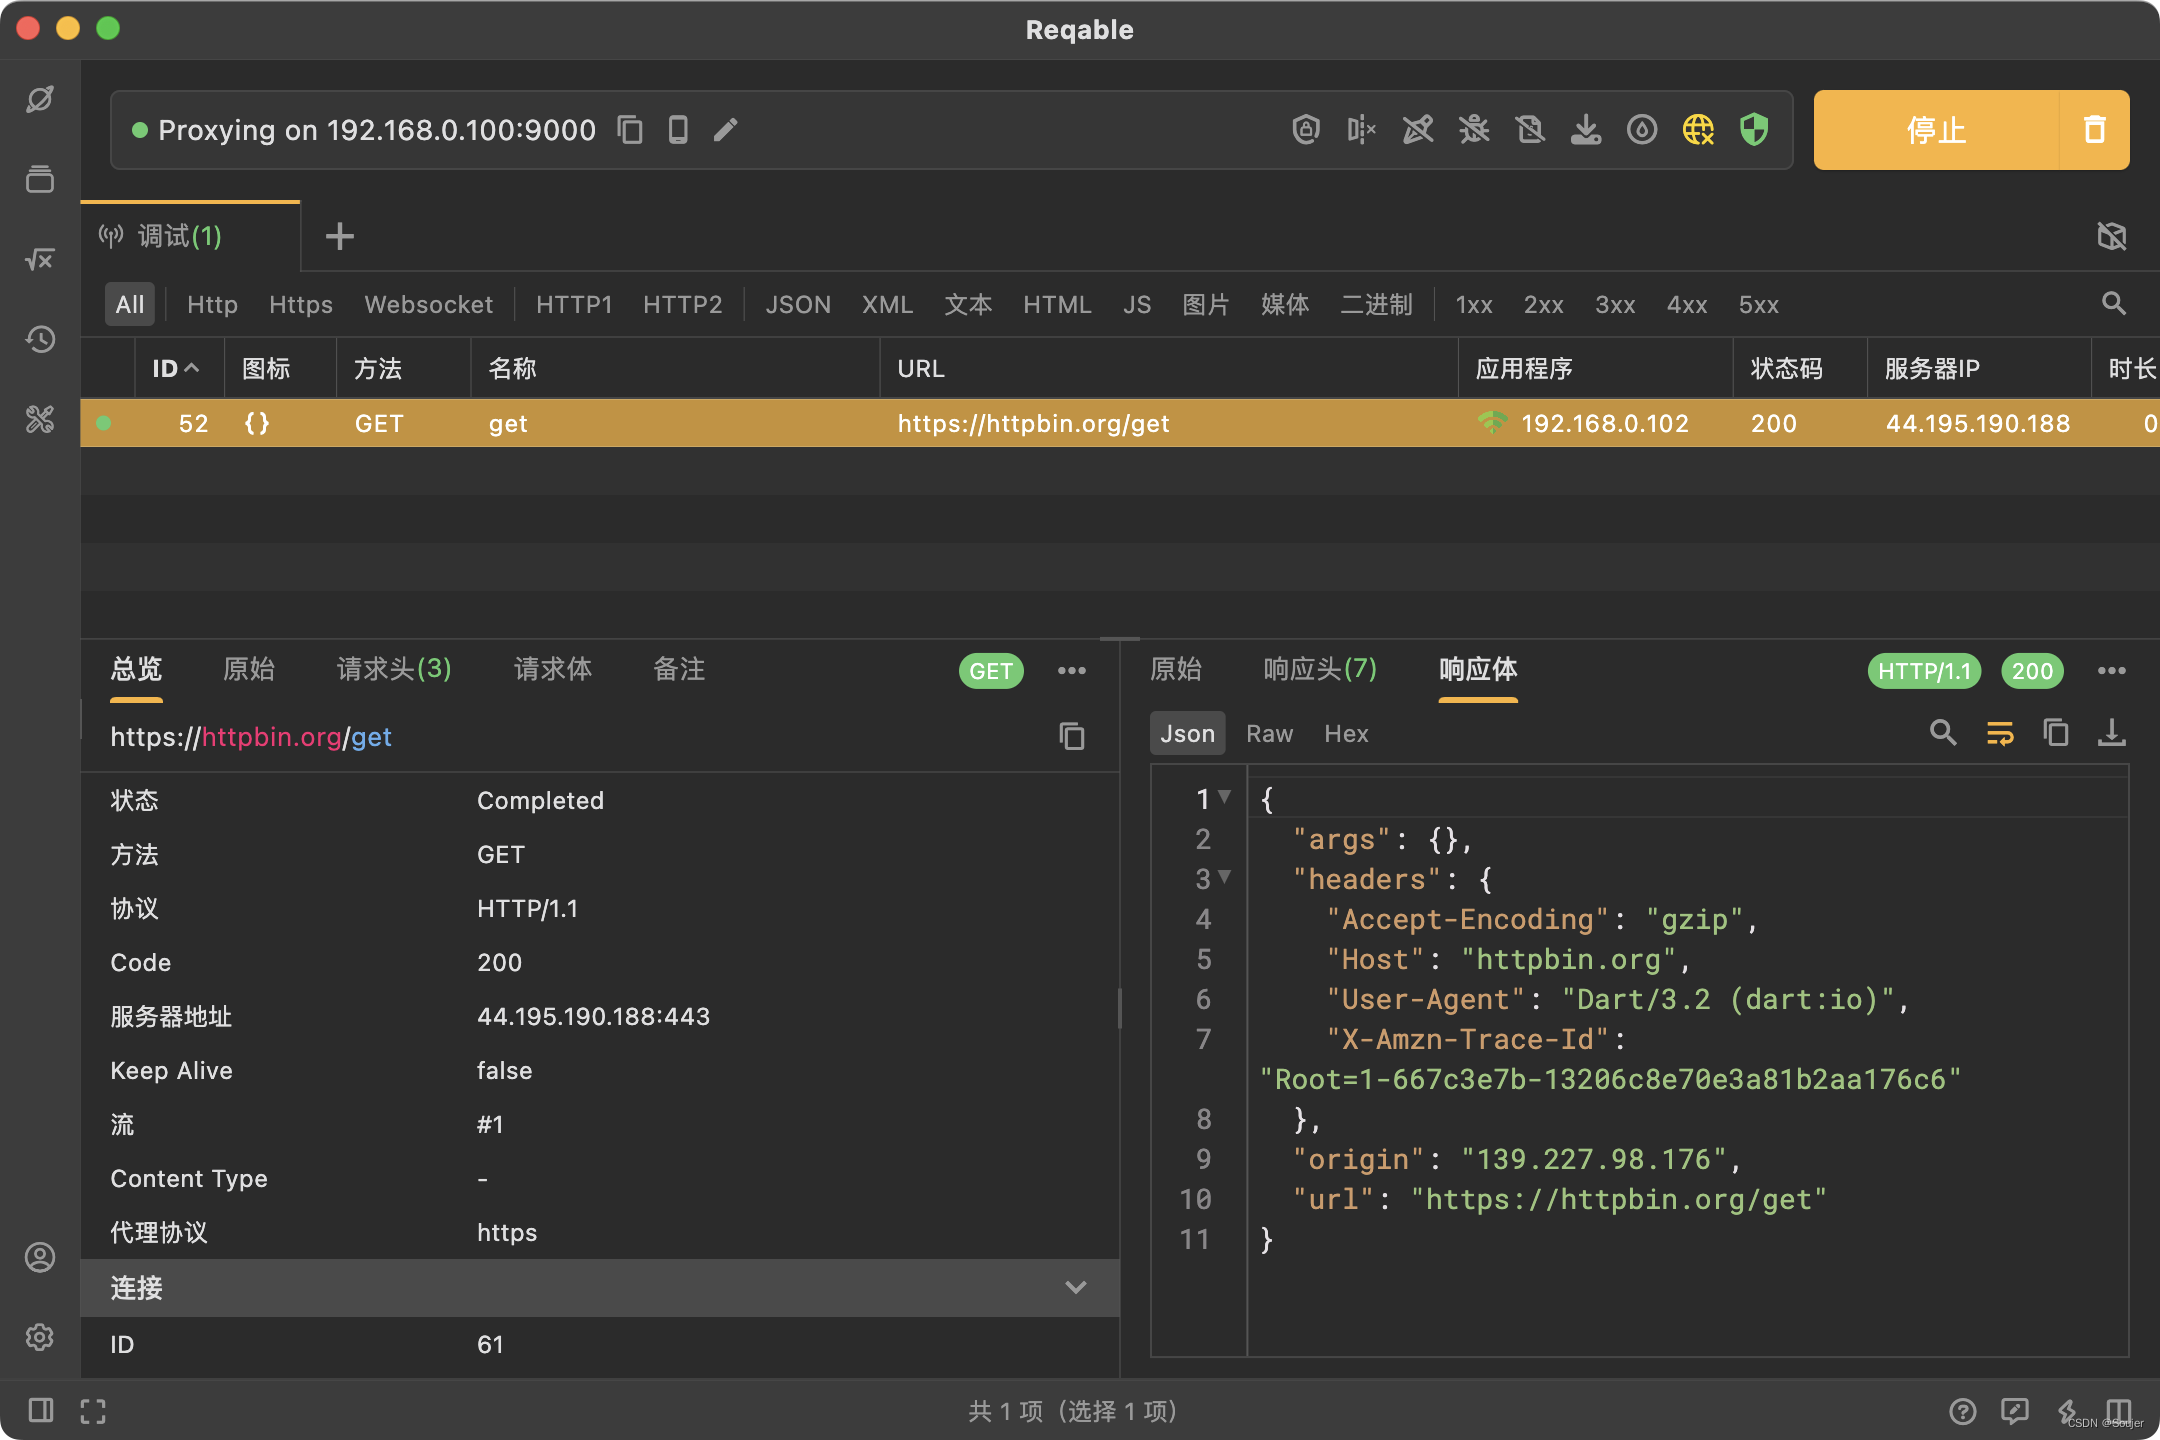Switch to the 响应体 tab
This screenshot has height=1440, width=2160.
1478,669
